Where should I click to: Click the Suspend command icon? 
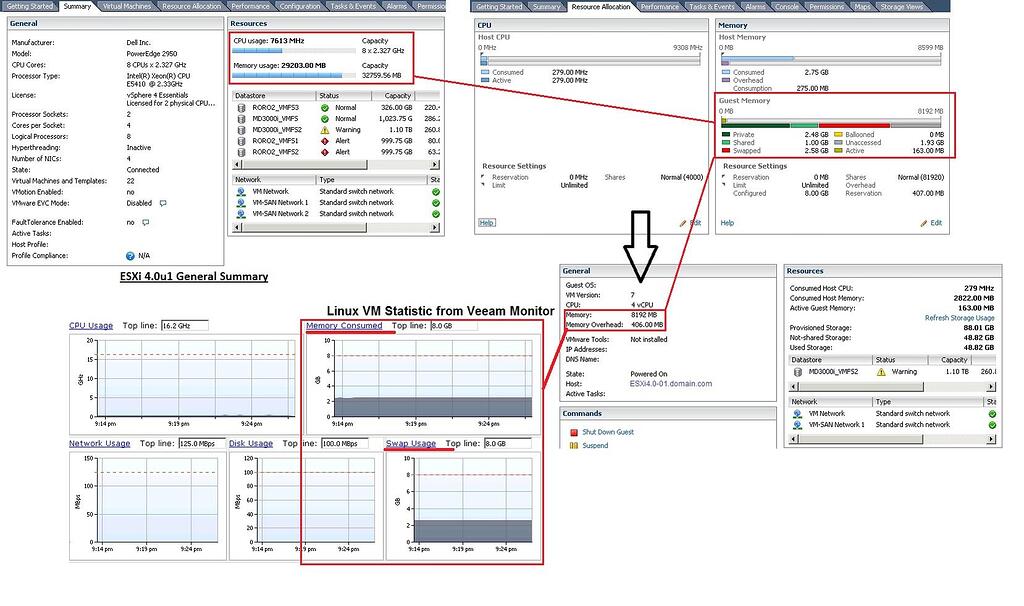pyautogui.click(x=573, y=444)
